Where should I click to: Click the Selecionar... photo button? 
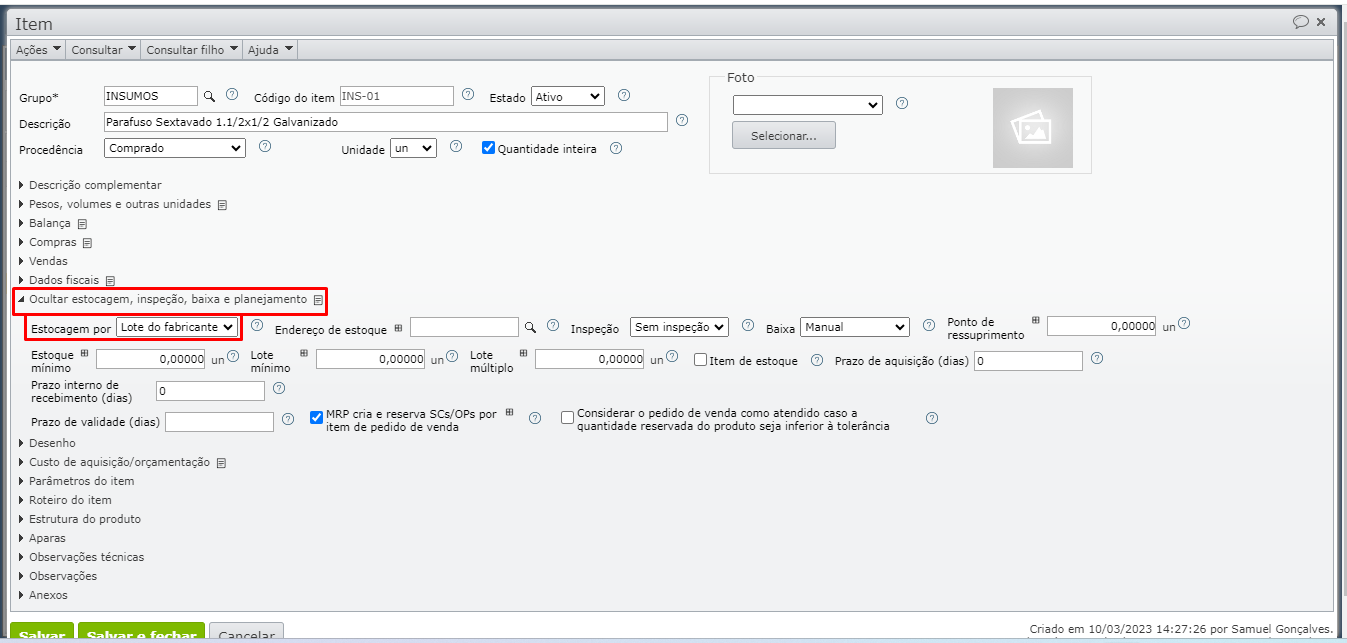point(784,135)
